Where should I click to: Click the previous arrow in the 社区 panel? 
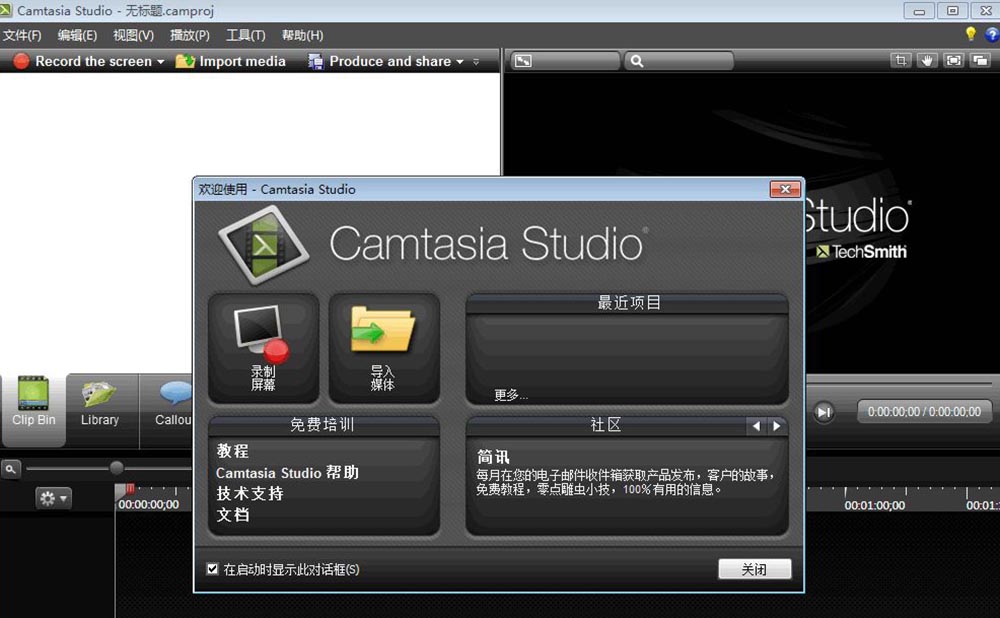(x=756, y=426)
